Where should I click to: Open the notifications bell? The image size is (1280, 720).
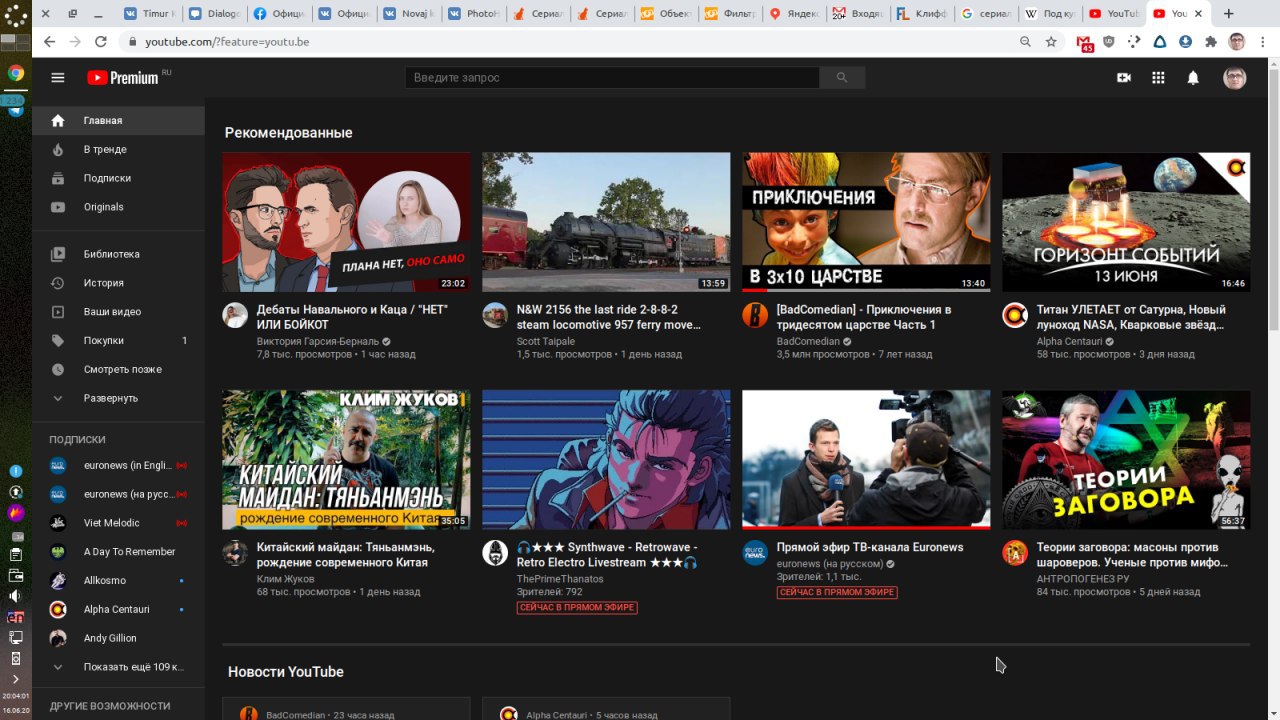(1193, 78)
